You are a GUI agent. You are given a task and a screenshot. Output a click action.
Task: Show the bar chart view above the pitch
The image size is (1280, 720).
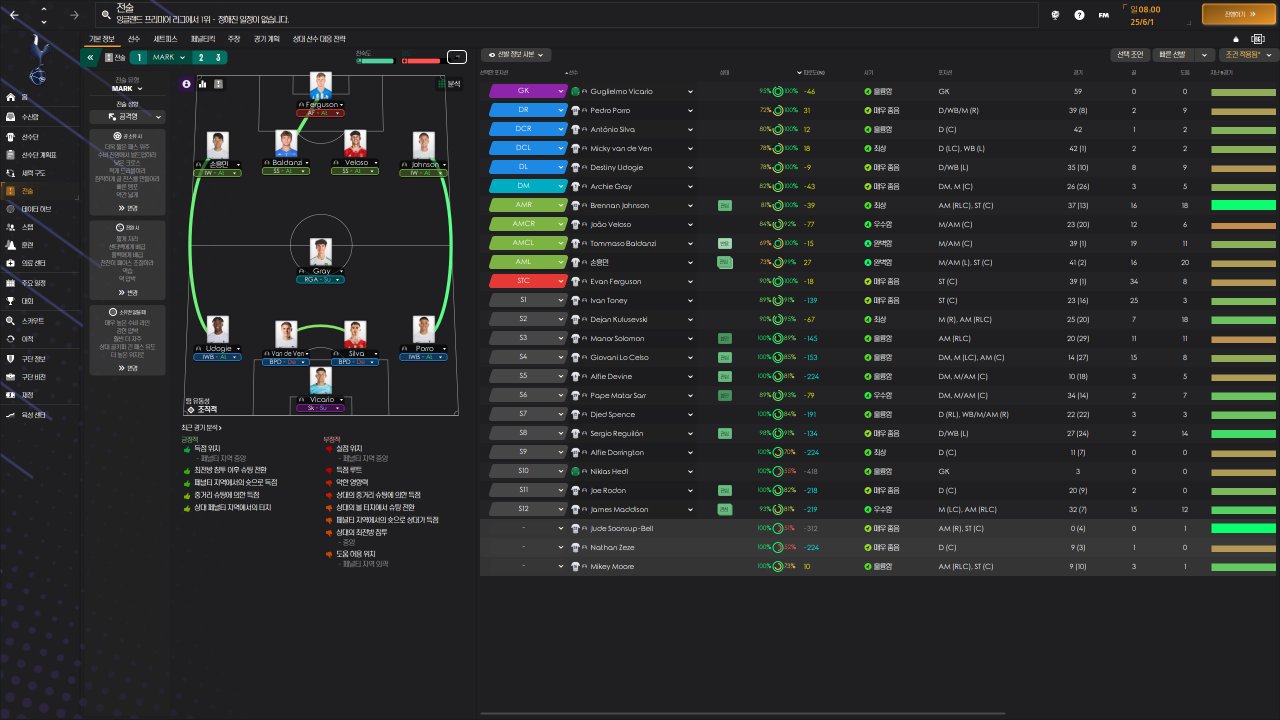tap(202, 84)
